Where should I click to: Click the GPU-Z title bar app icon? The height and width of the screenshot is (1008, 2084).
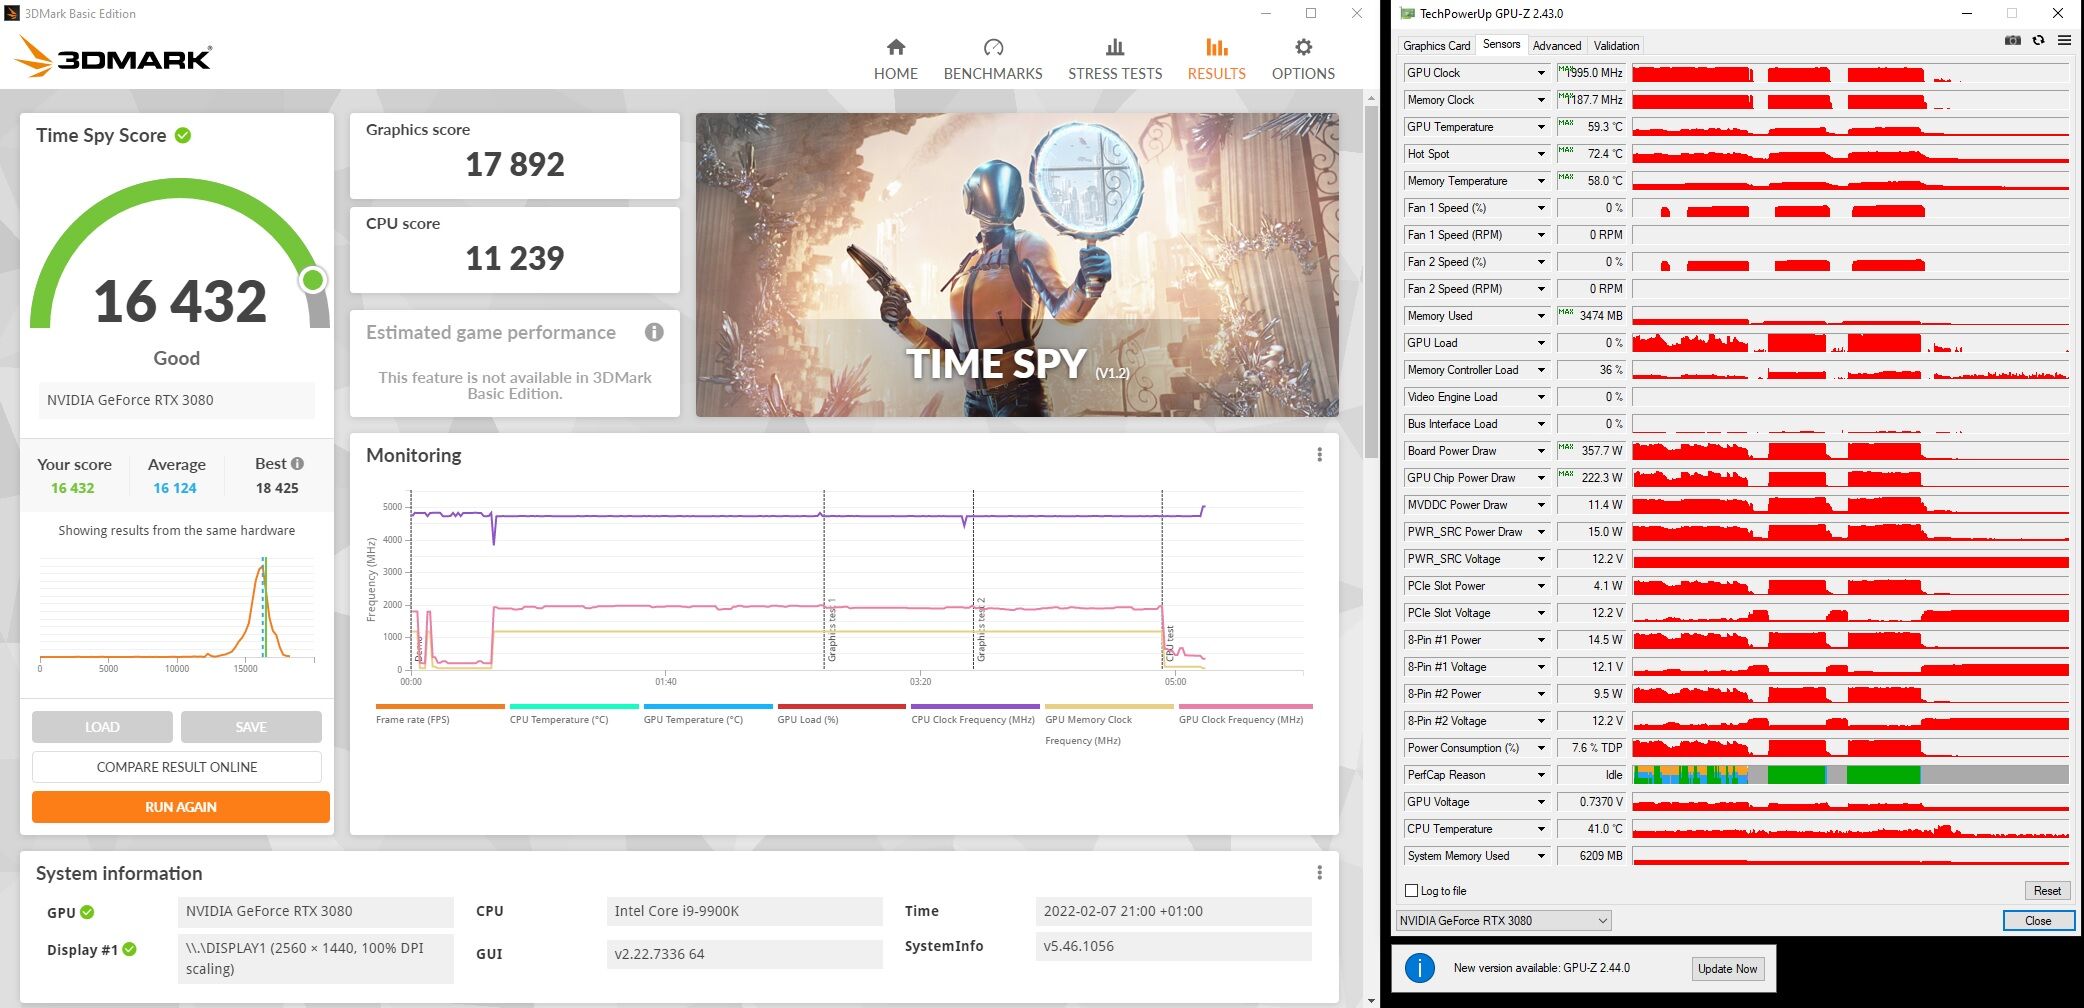click(x=1407, y=13)
